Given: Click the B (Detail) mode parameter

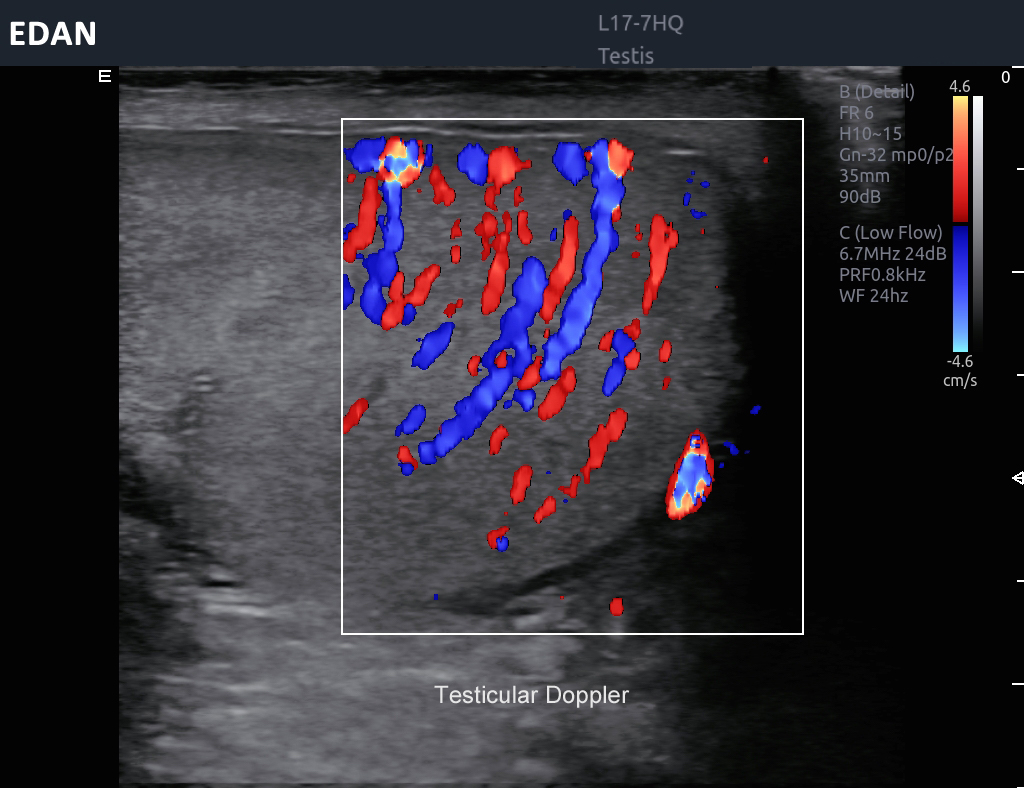Looking at the screenshot, I should coord(877,92).
